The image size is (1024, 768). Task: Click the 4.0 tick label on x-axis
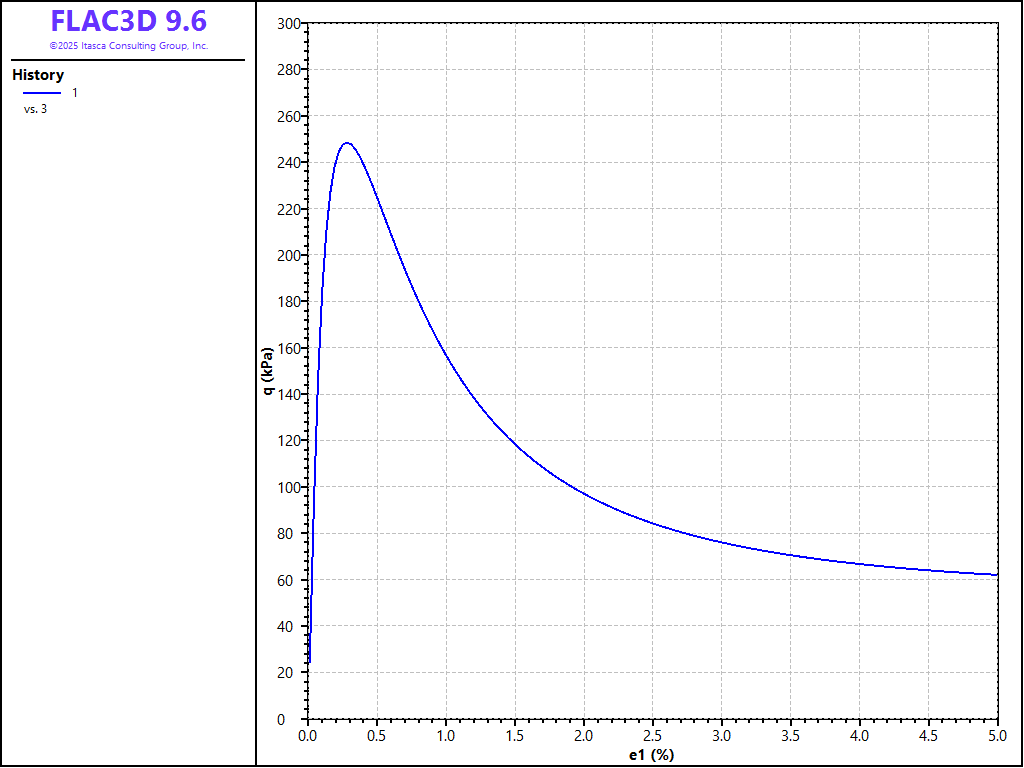coord(860,736)
